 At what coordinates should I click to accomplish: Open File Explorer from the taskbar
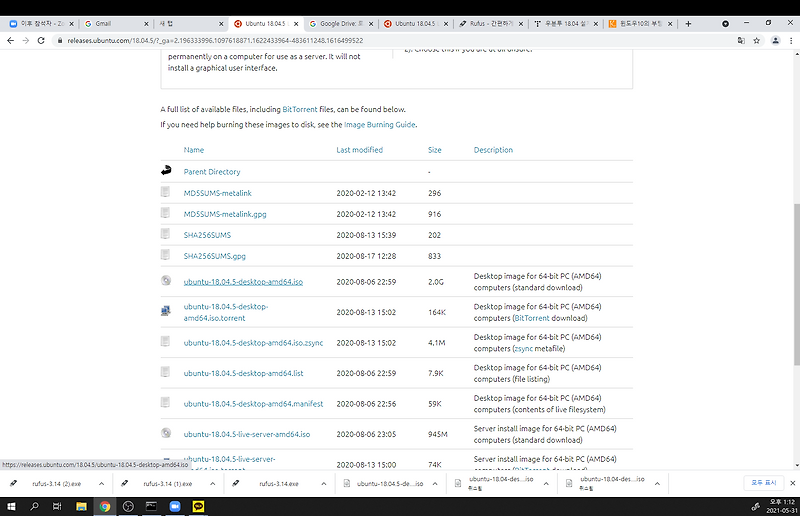[x=81, y=506]
